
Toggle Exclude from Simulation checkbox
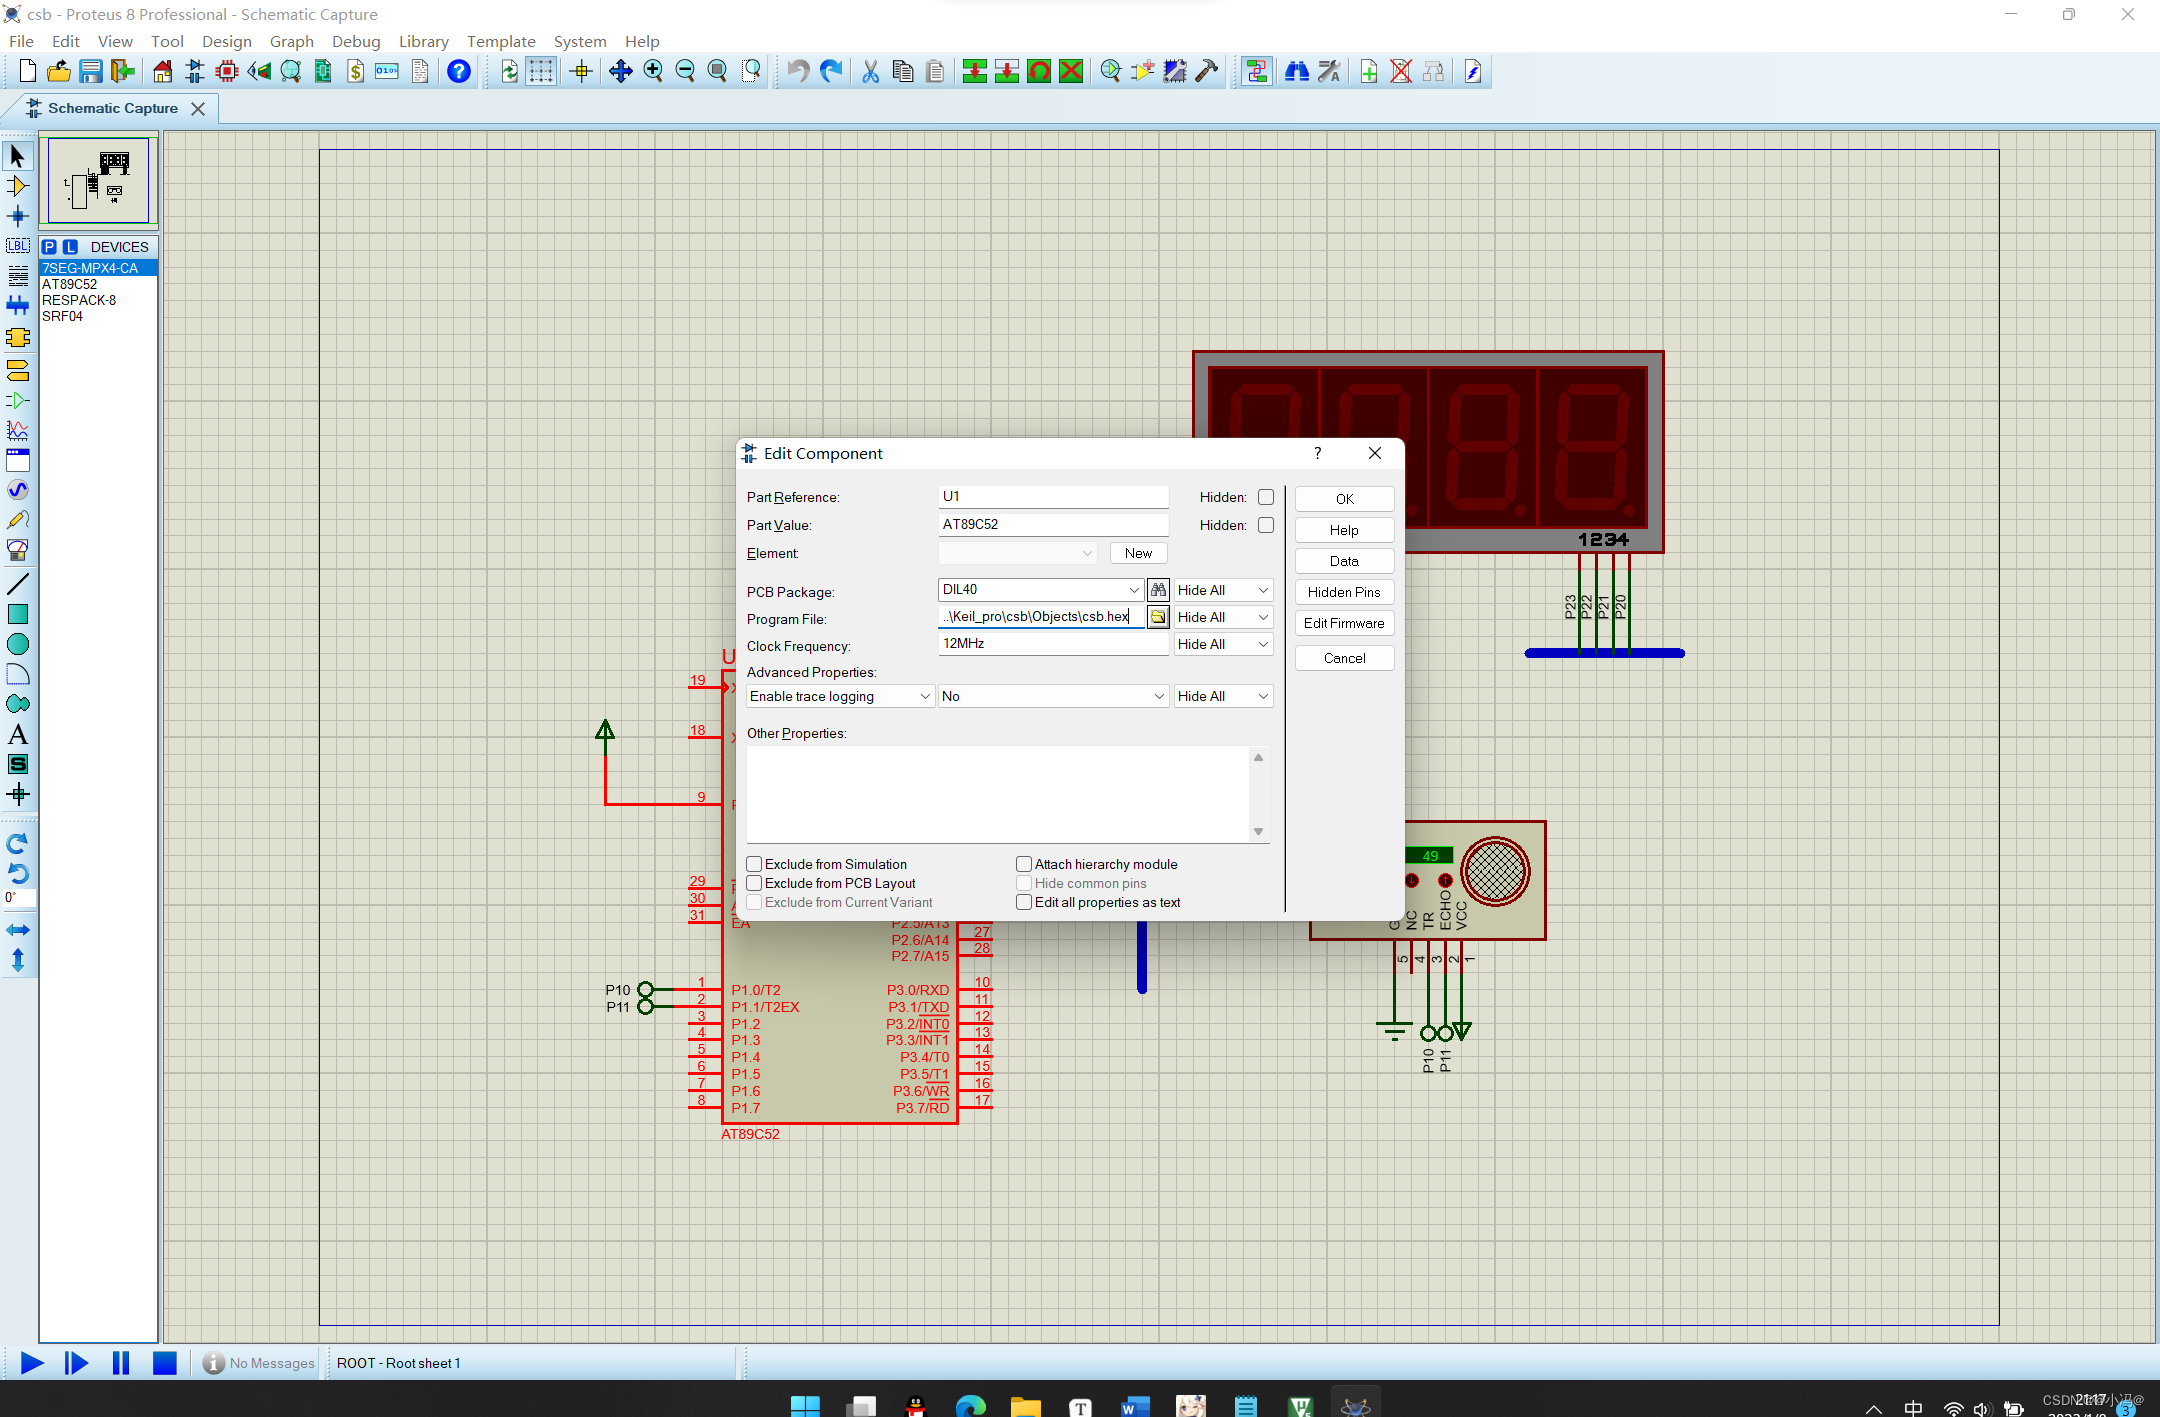tap(753, 862)
